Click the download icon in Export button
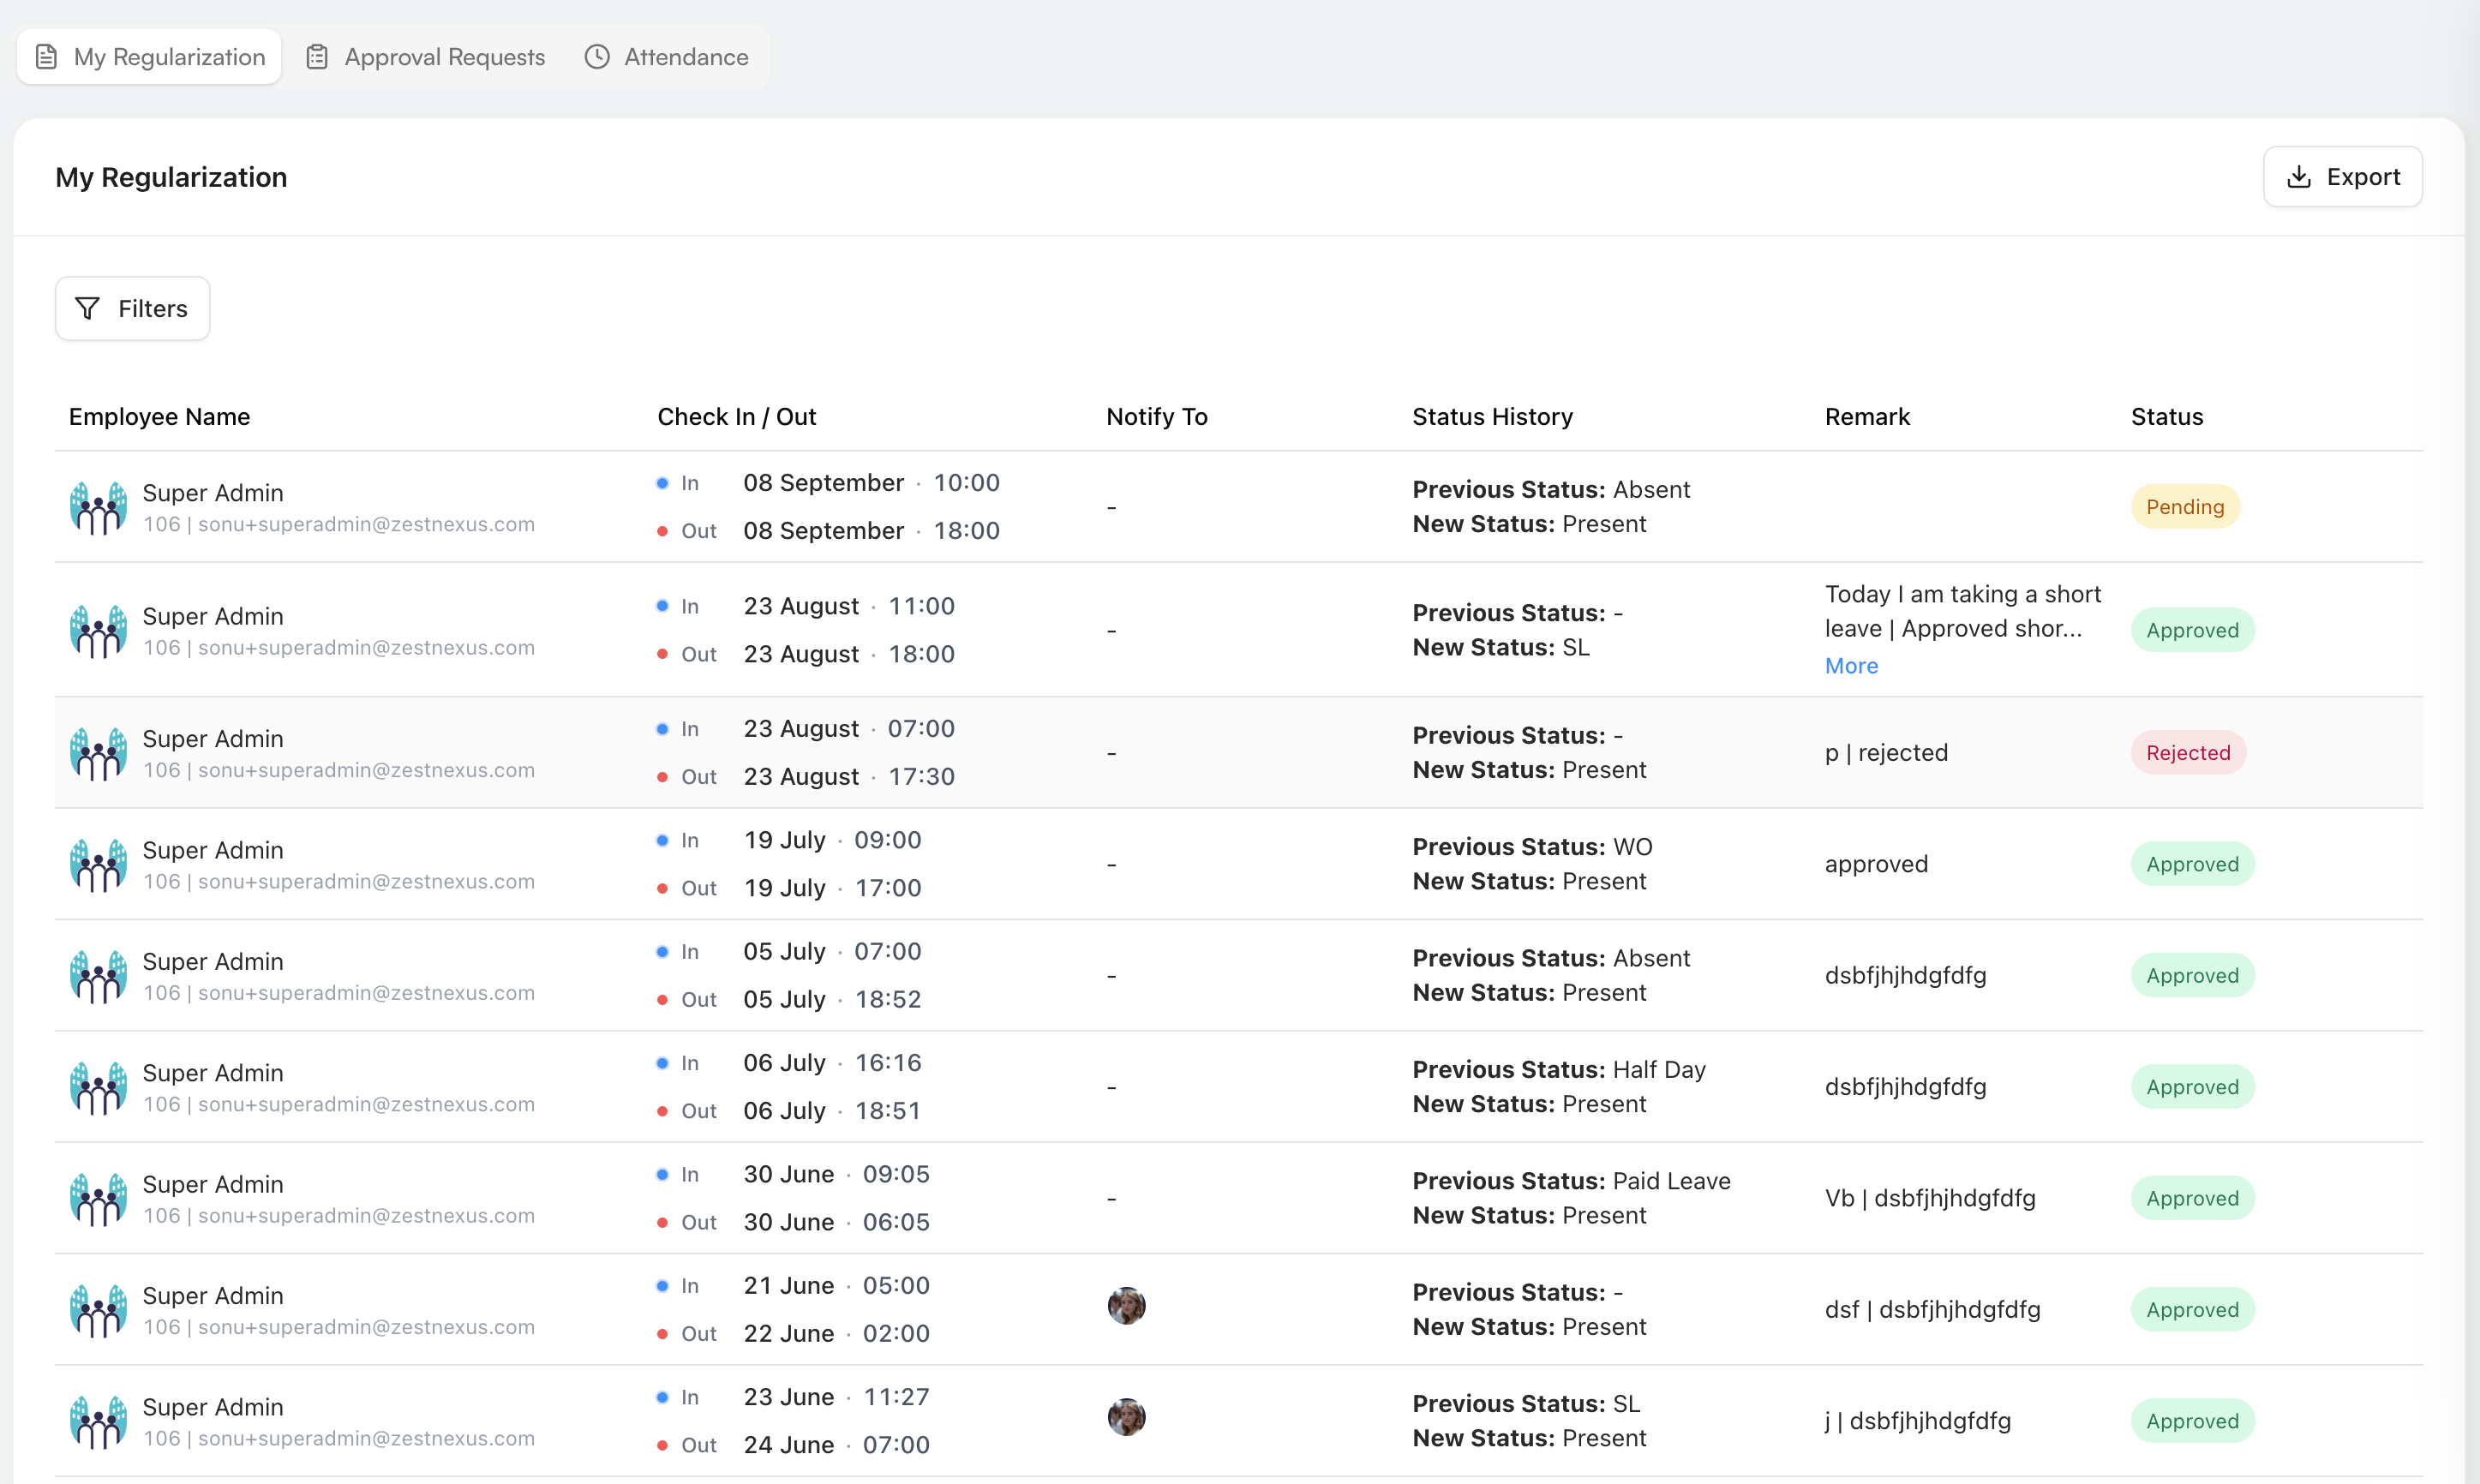The height and width of the screenshot is (1484, 2480). [2299, 177]
